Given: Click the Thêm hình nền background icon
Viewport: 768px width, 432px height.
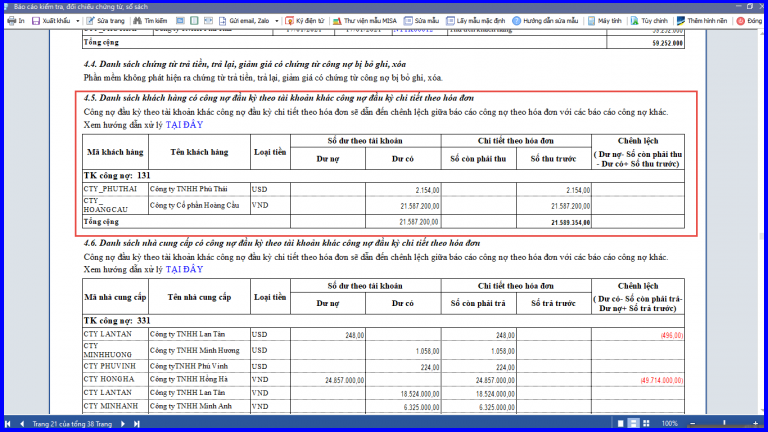Looking at the screenshot, I should (681, 21).
